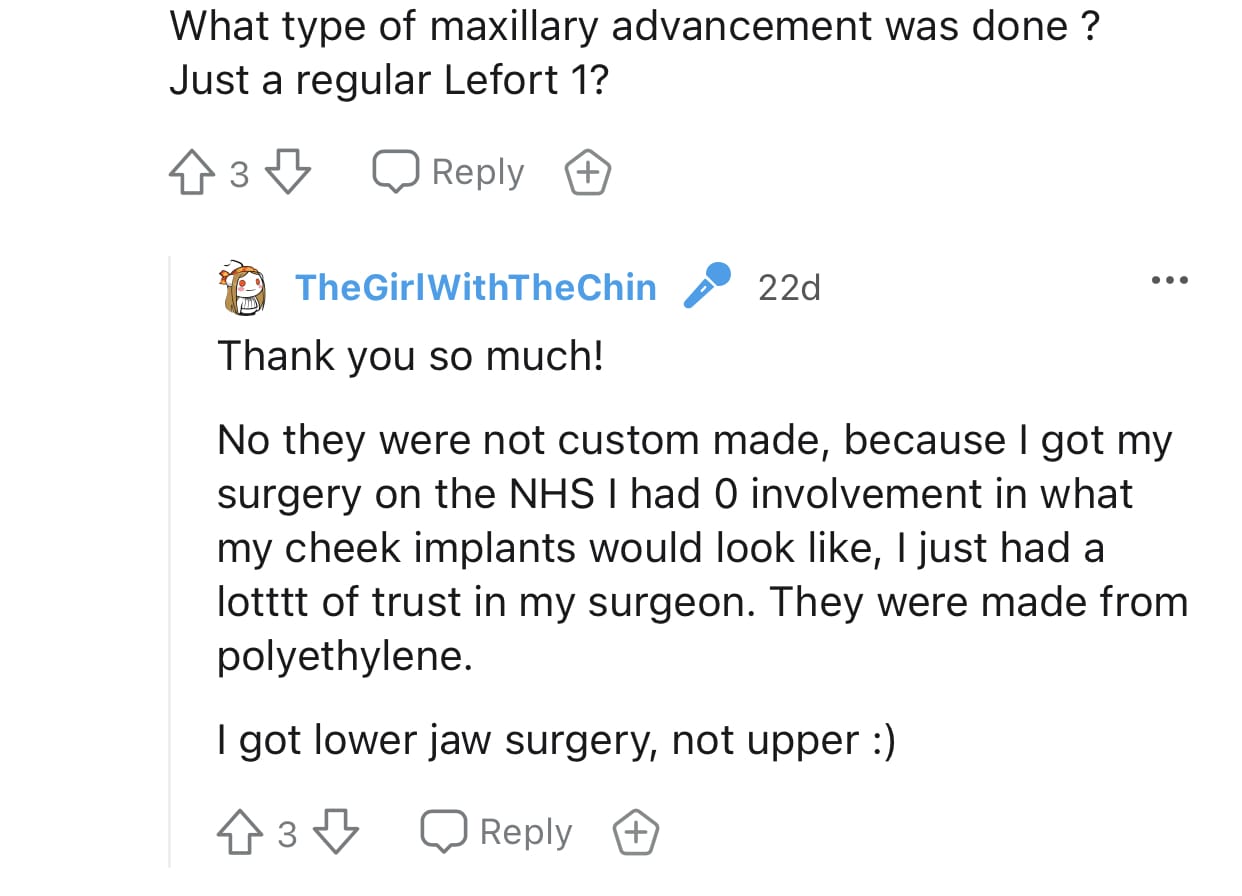This screenshot has width=1242, height=896.
Task: Collapse the thread using the vertical line
Action: click(169, 560)
